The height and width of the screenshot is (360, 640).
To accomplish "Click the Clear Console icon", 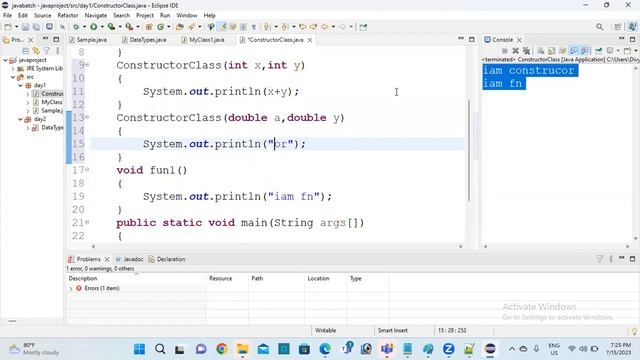I will pos(541,51).
